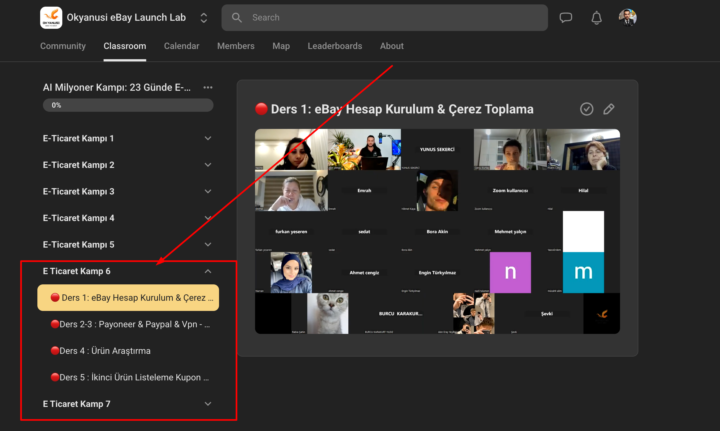Expand the E Ticaret Kamp 7 section
720x431 pixels.
(x=208, y=403)
